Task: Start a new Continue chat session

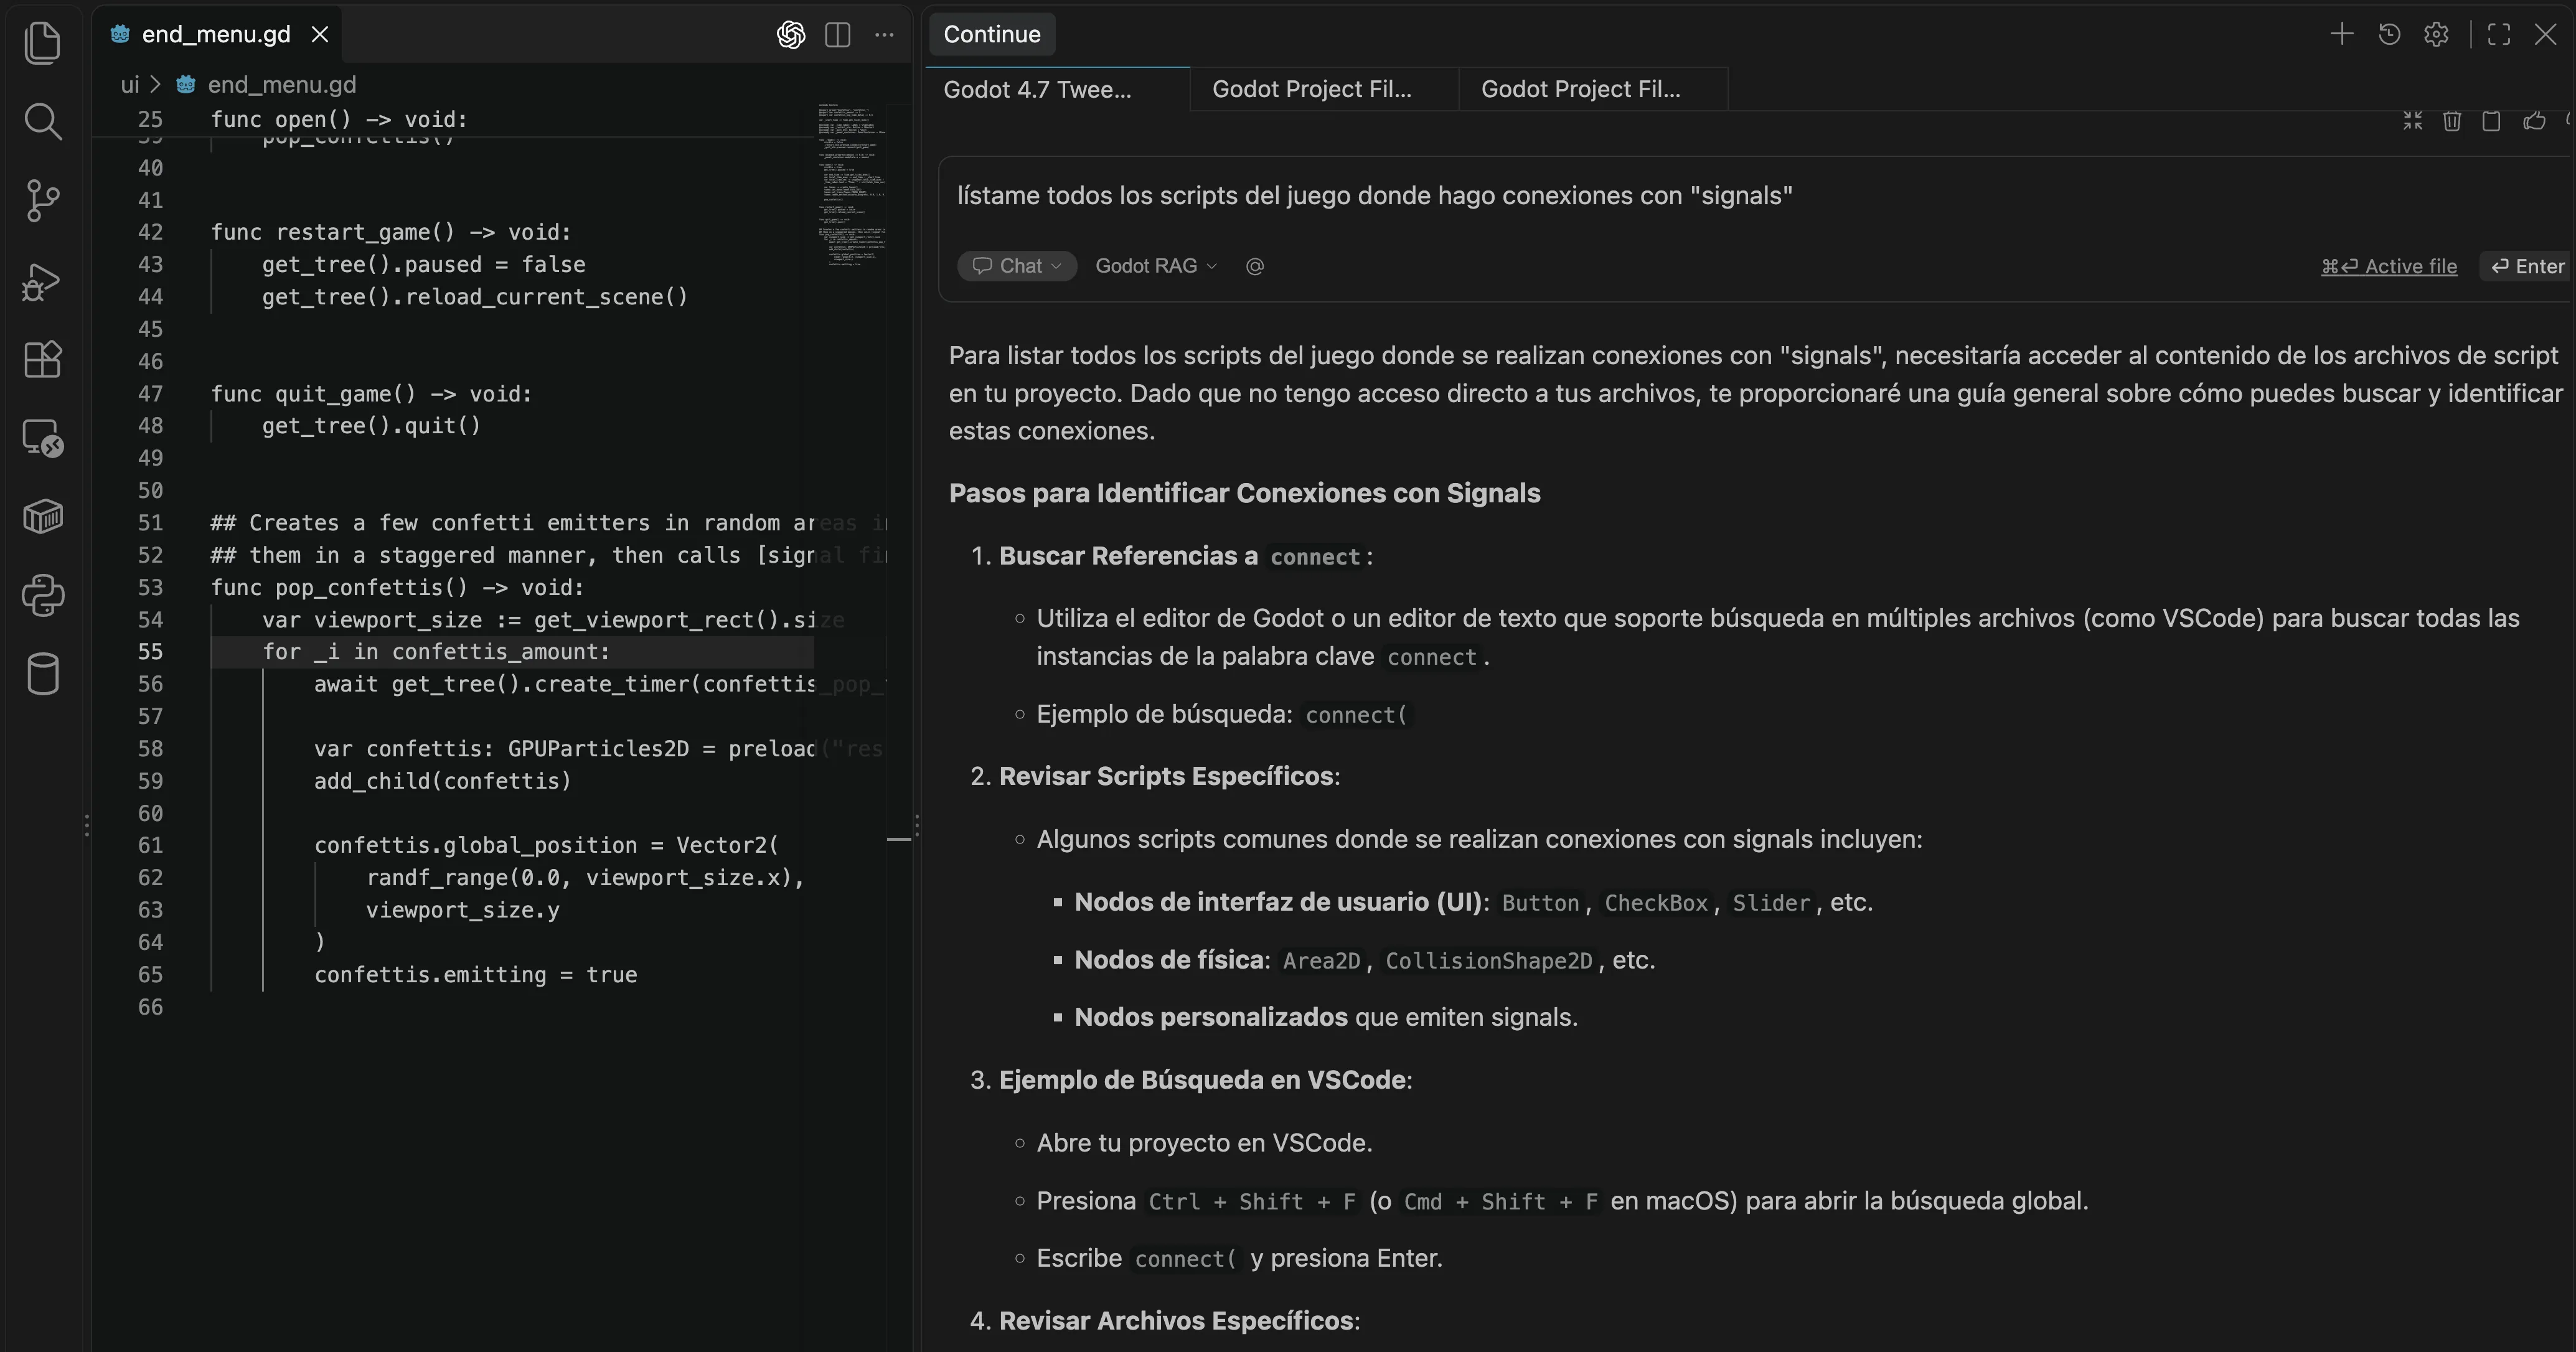Action: click(2341, 35)
